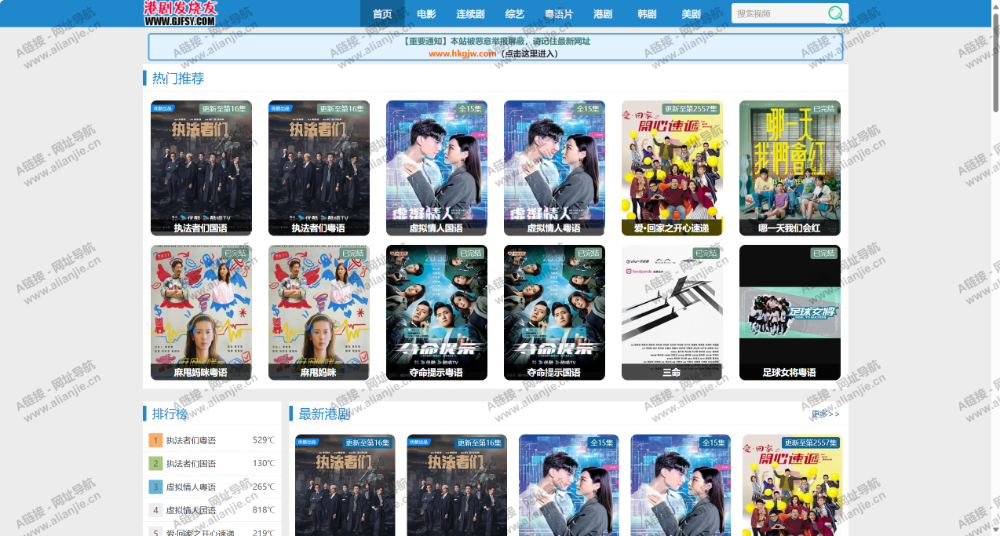Viewport: 1000px width, 536px height.
Task: Click the 点击这里进入 text in notice
Action: 531,54
